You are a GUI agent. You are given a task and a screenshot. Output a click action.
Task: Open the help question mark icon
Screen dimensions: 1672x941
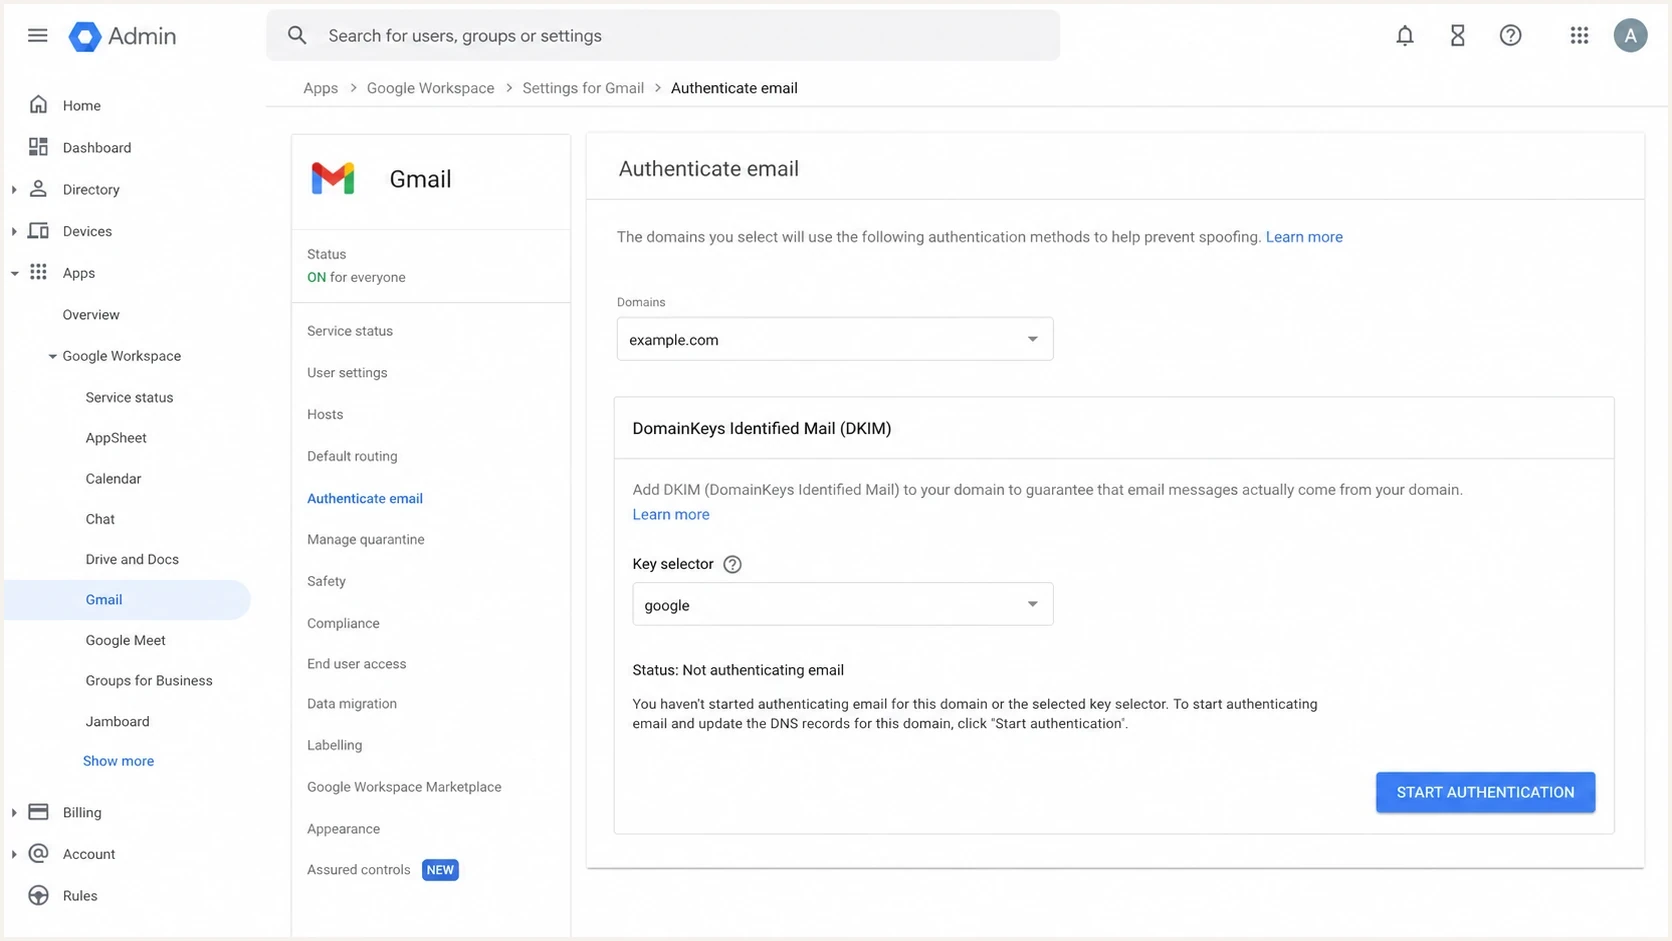point(1511,36)
